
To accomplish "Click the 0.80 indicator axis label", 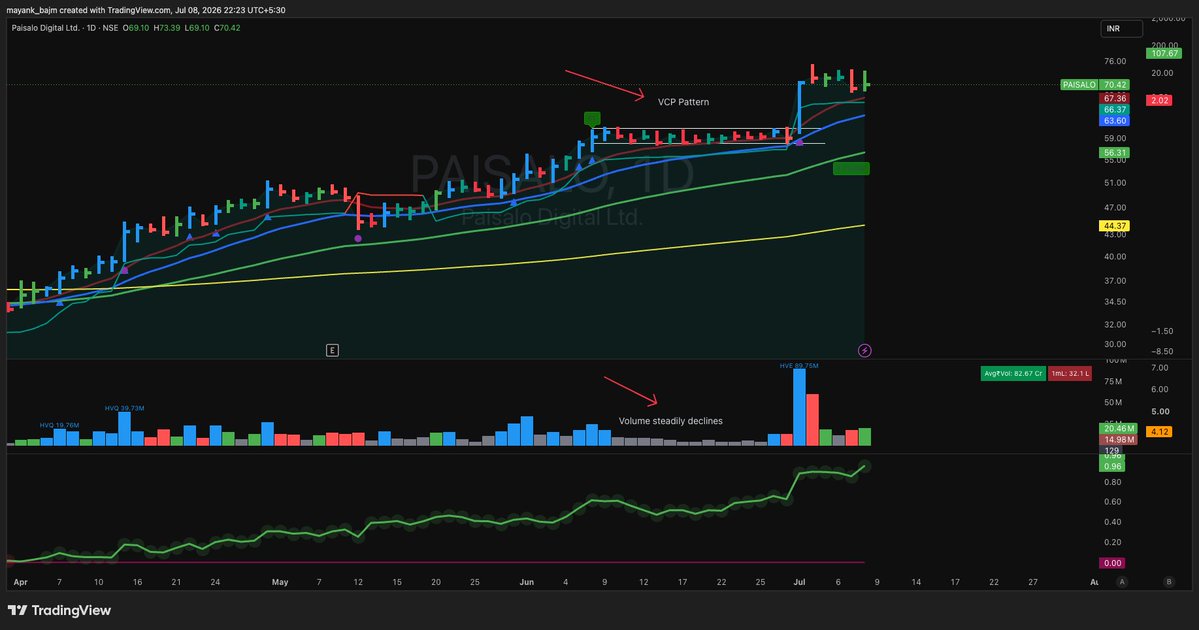I will 1113,482.
